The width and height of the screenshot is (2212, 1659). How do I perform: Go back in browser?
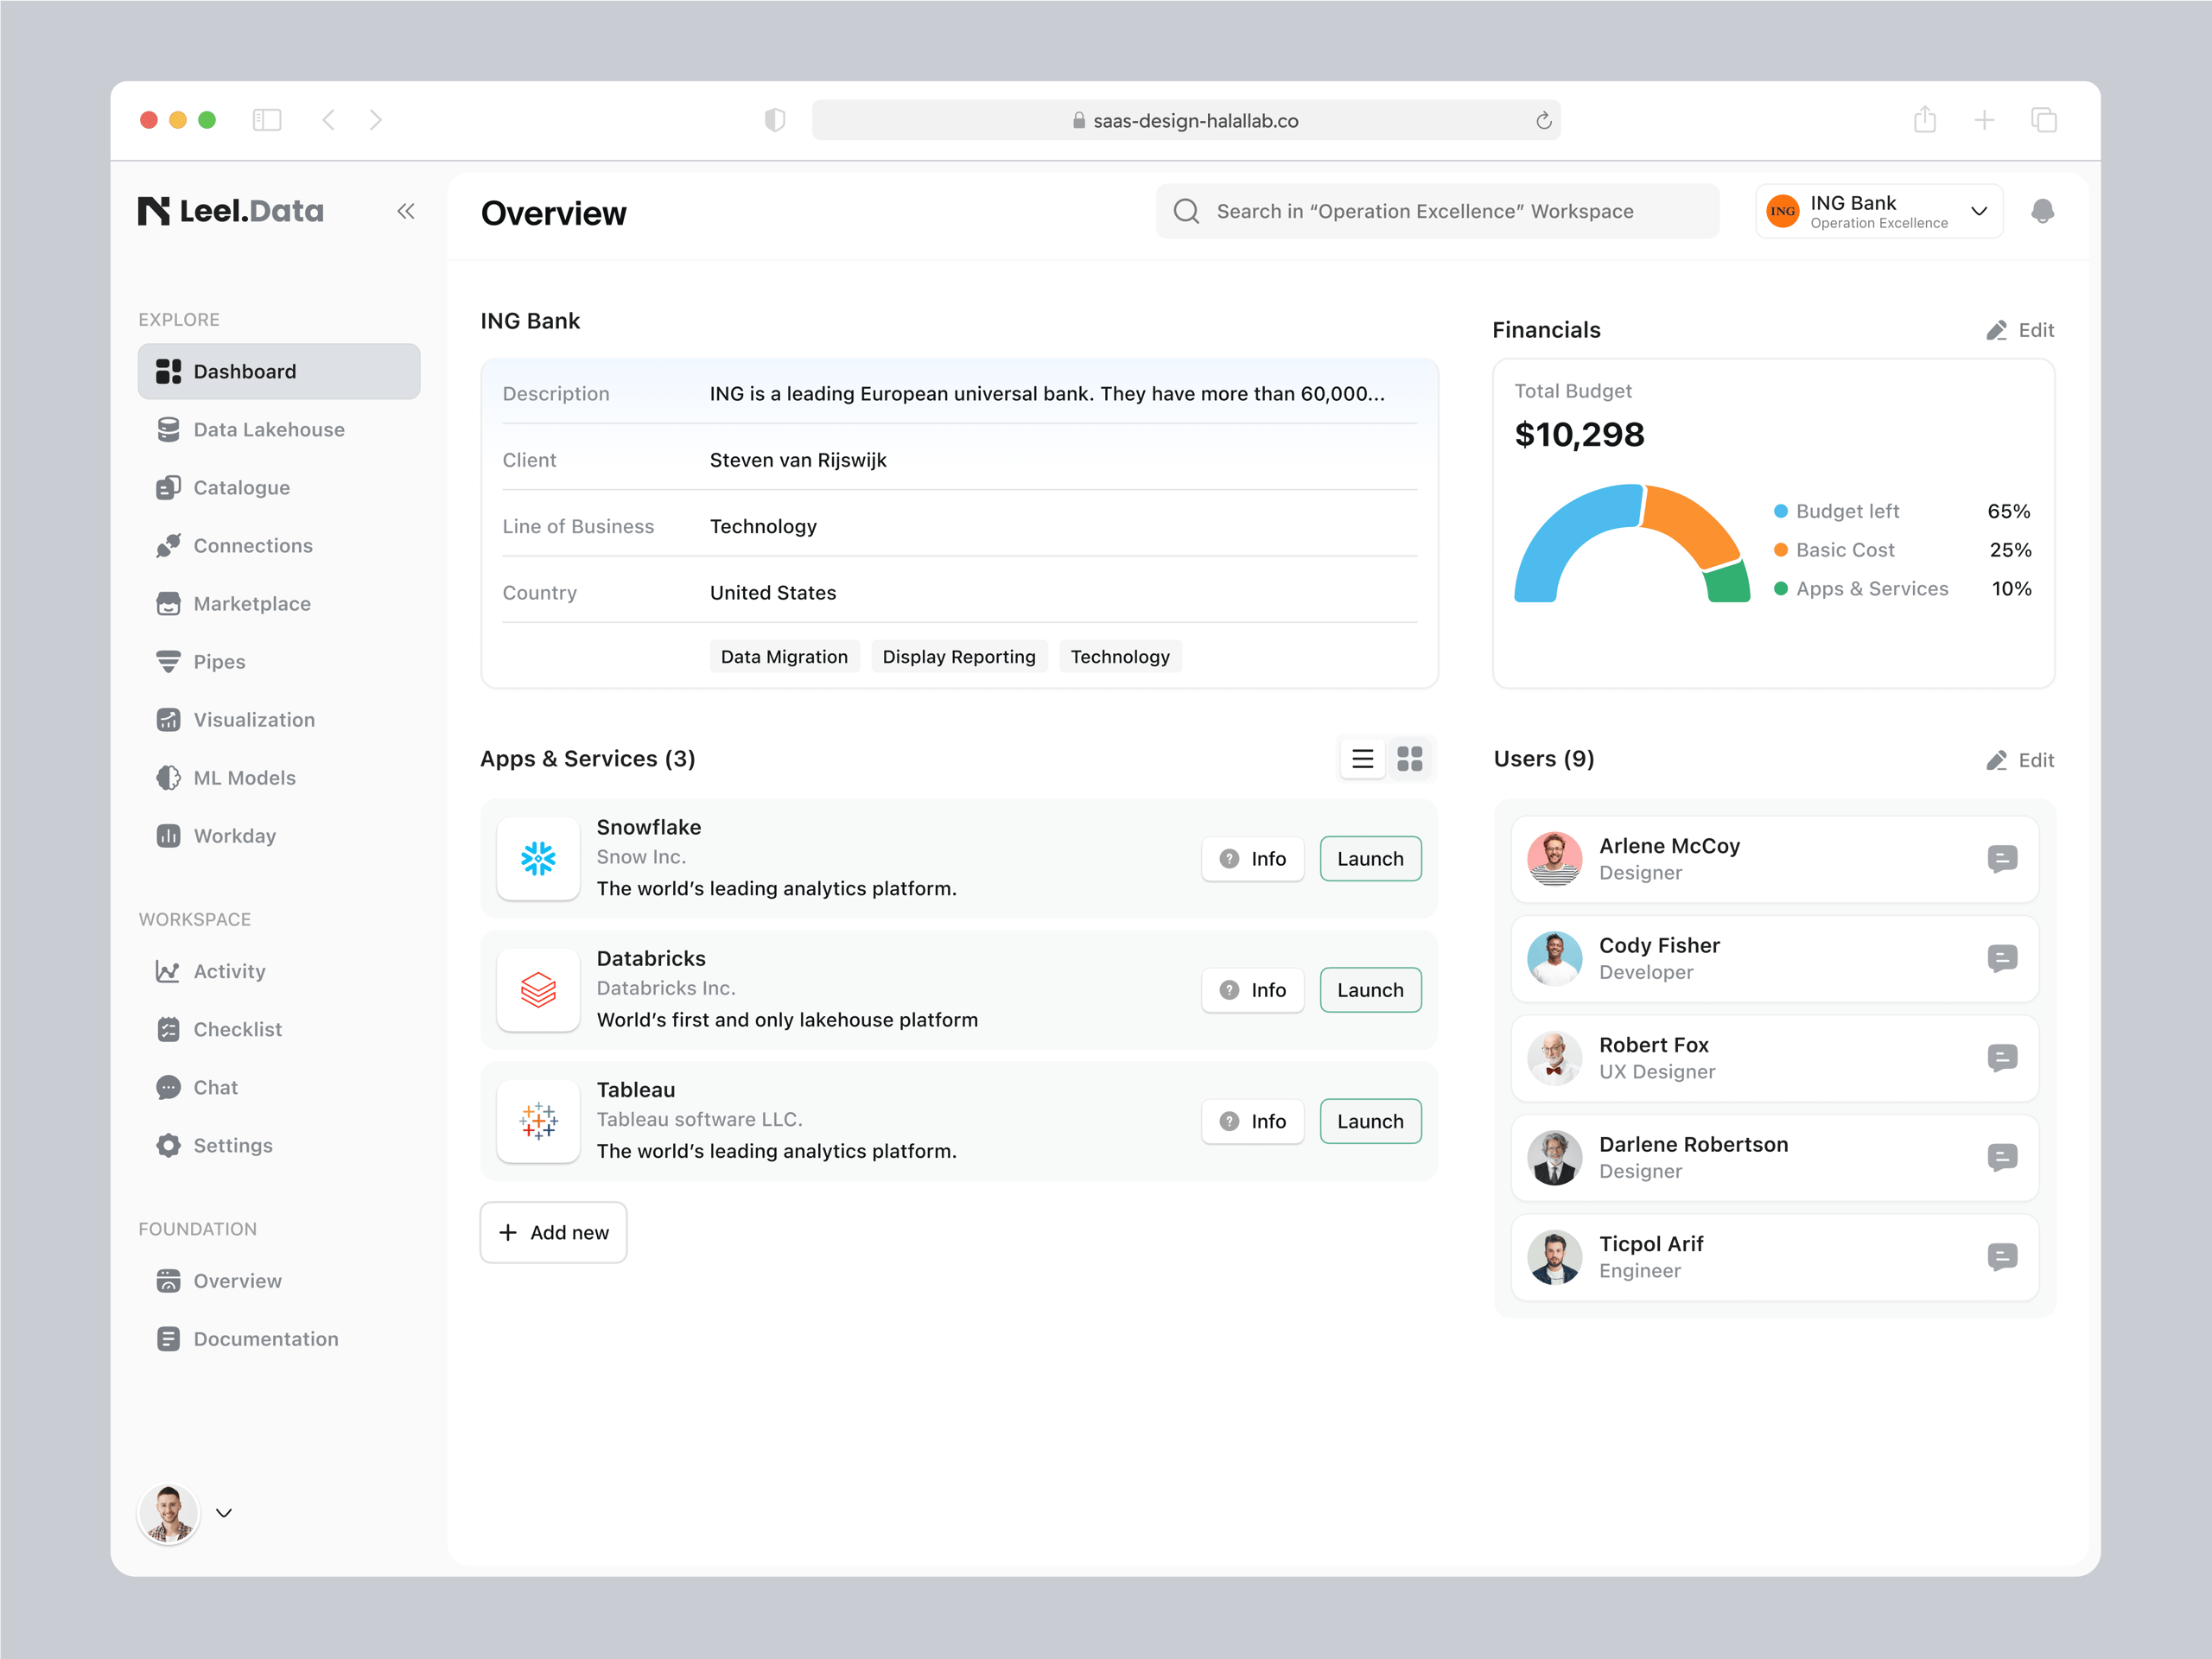(x=328, y=120)
